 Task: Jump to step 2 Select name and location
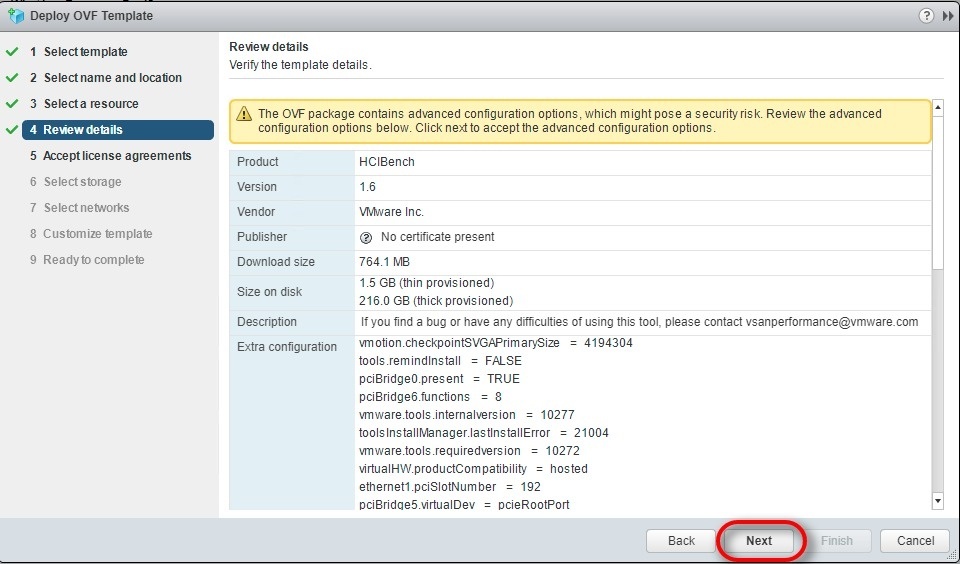click(112, 78)
